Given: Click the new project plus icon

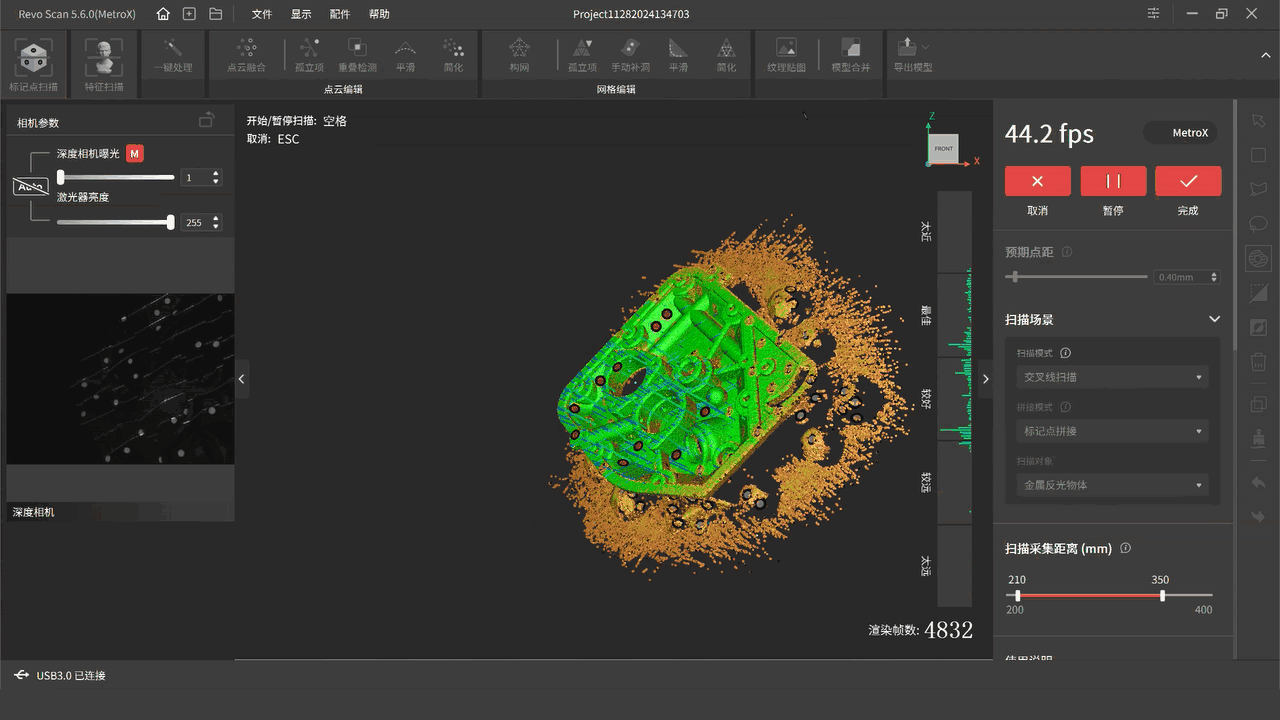Looking at the screenshot, I should pyautogui.click(x=189, y=14).
